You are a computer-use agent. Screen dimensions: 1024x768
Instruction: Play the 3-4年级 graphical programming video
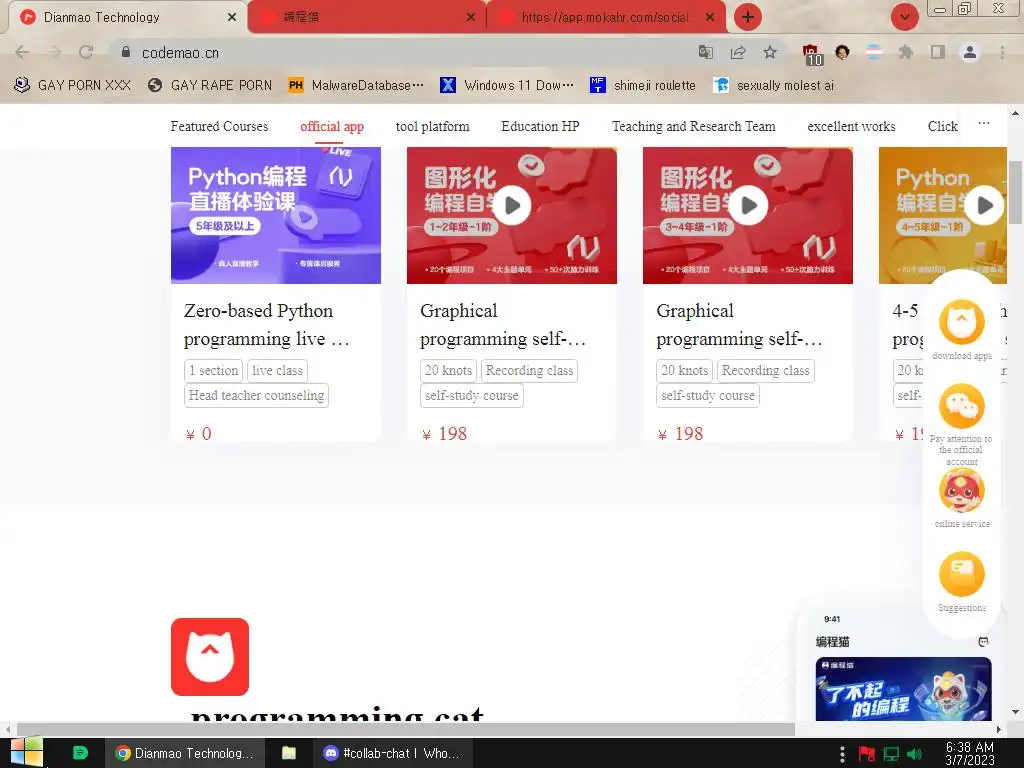[748, 206]
